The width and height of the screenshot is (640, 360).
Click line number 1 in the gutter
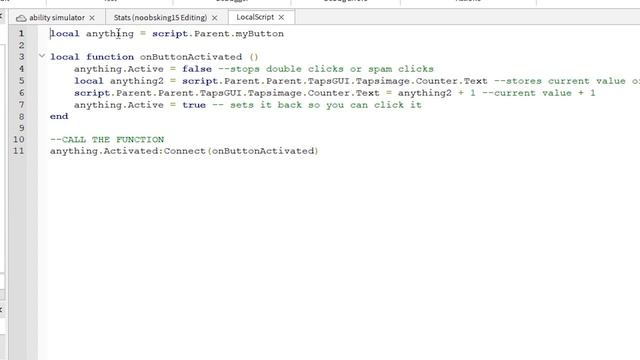tap(21, 33)
